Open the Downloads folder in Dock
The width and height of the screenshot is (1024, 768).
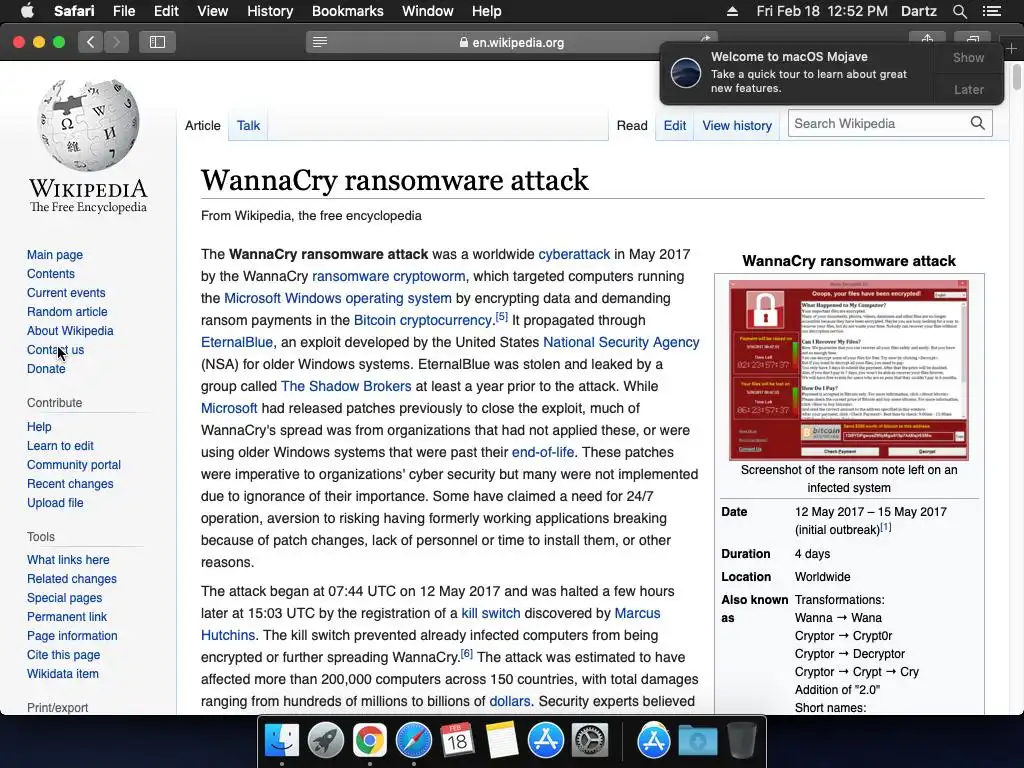coord(697,741)
